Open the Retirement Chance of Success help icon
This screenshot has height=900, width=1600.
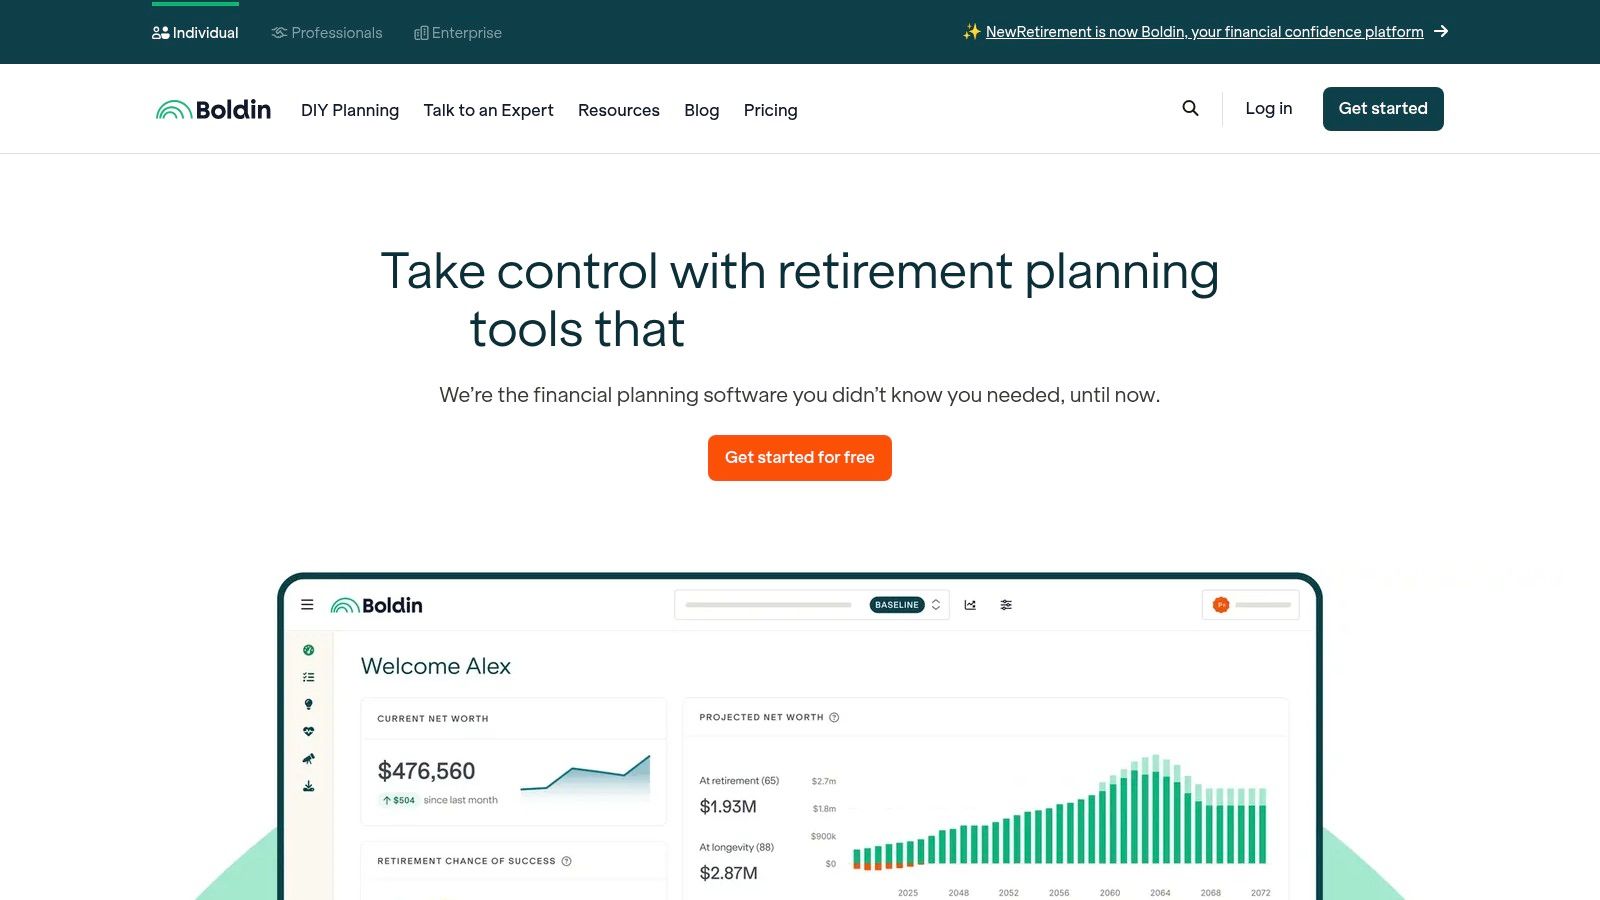tap(565, 861)
